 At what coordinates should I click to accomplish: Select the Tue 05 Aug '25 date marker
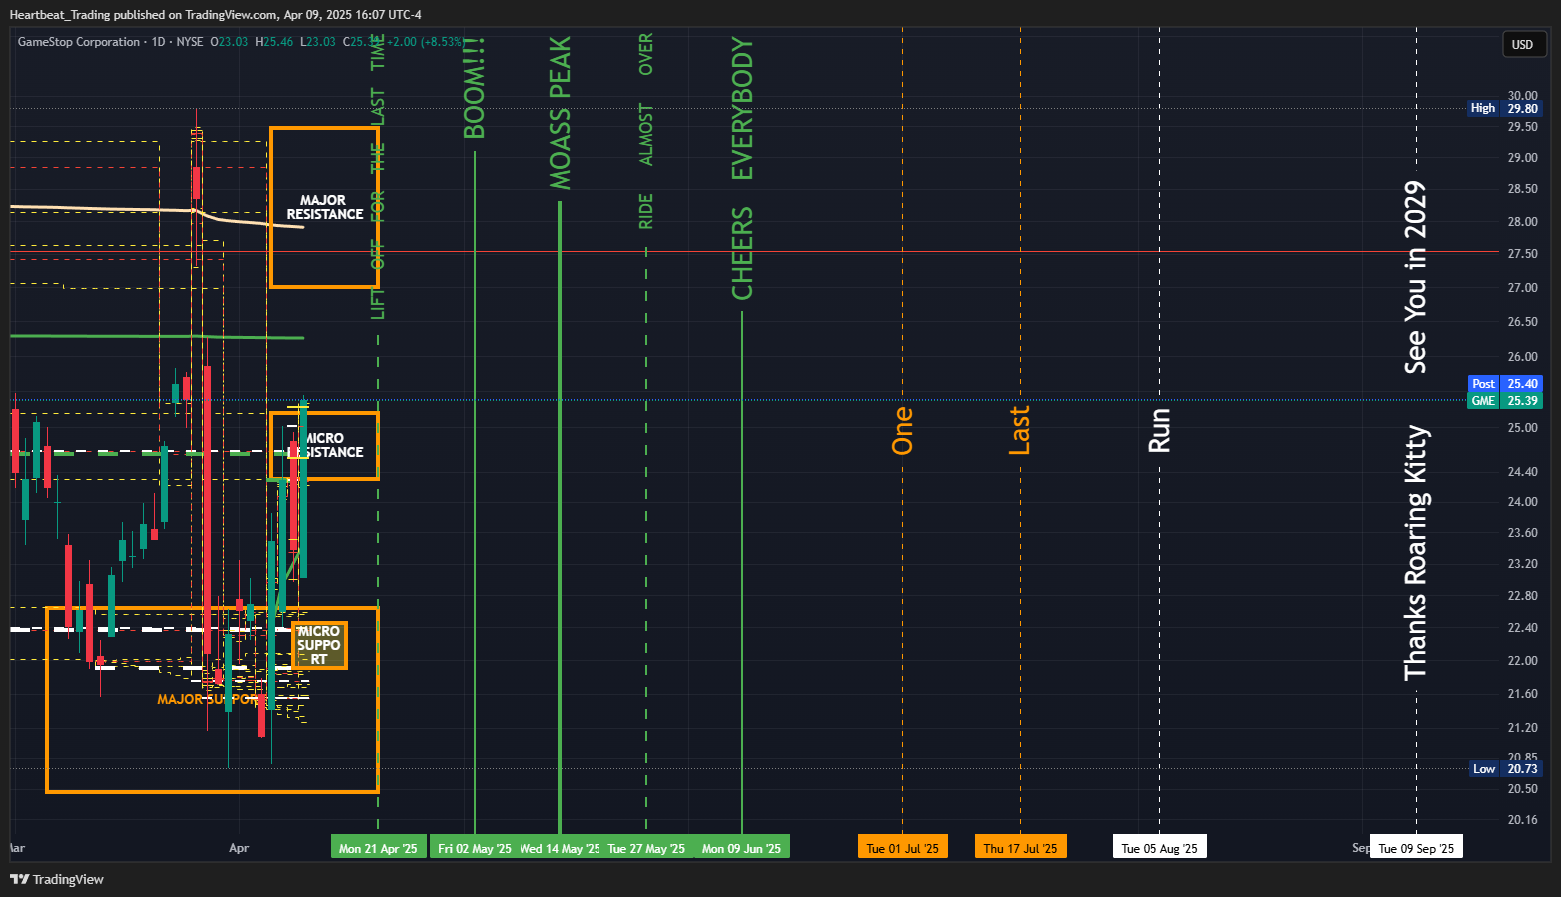pos(1160,848)
